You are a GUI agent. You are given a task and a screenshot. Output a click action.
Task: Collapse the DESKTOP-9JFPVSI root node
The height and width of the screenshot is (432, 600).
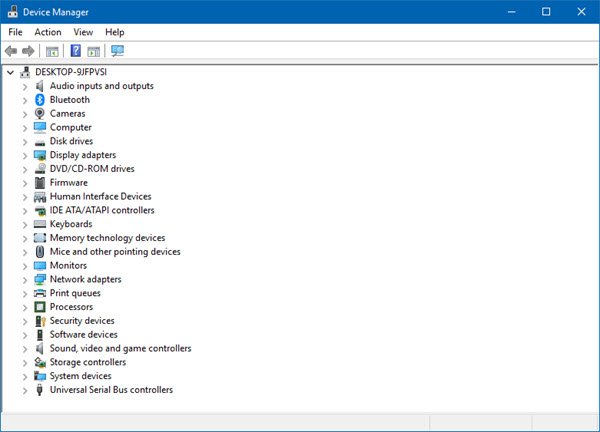(10, 72)
